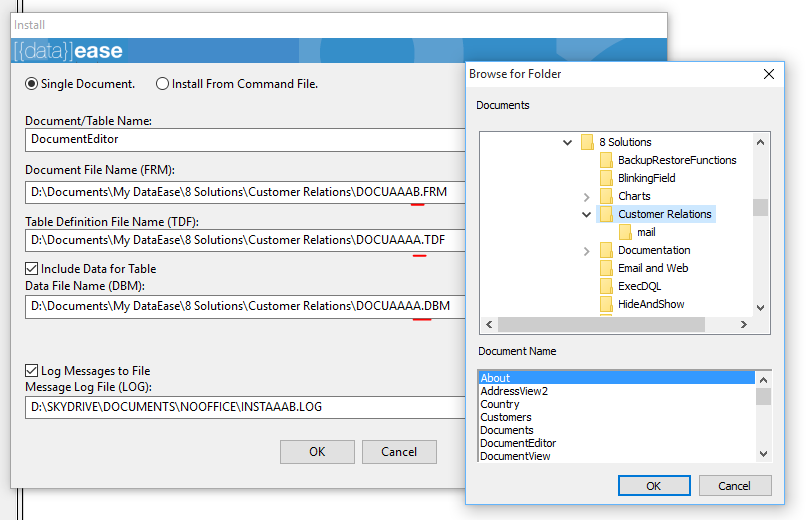This screenshot has width=812, height=520.
Task: Click the Message Log File field
Action: (x=245, y=407)
